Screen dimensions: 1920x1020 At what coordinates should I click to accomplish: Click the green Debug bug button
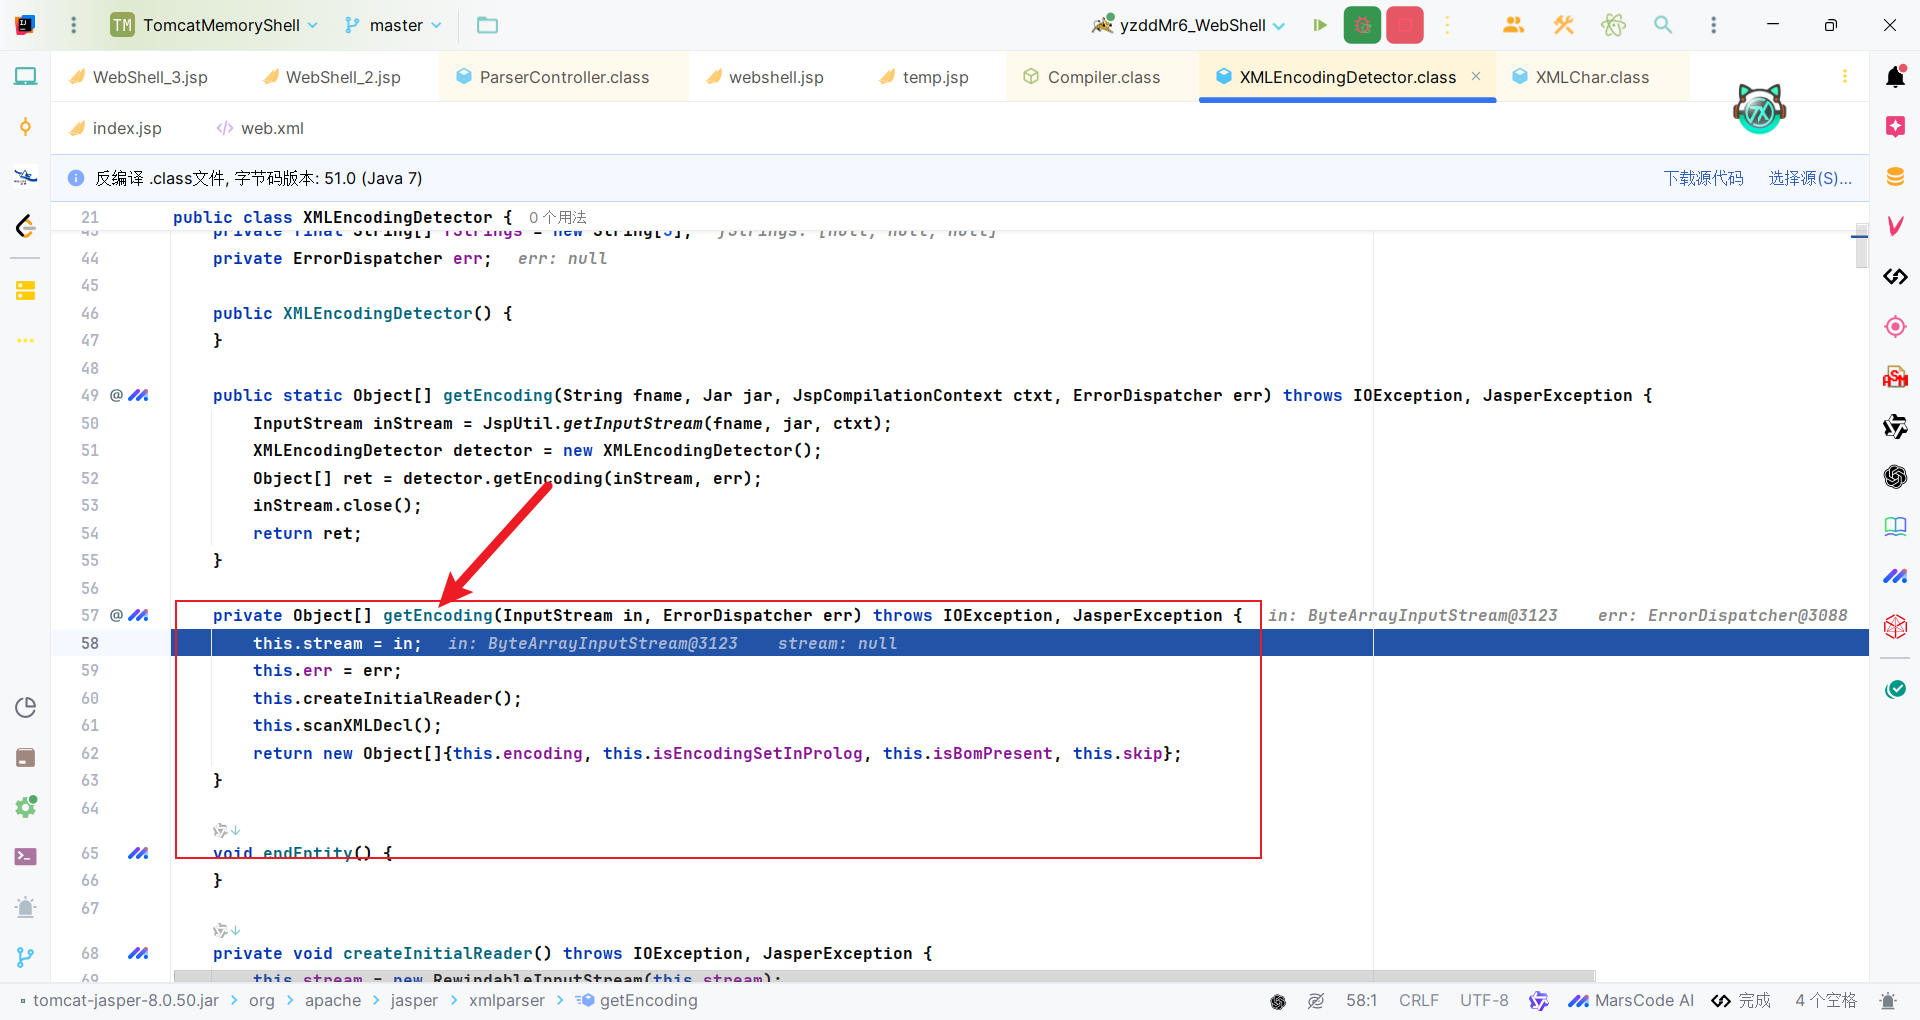[1362, 25]
